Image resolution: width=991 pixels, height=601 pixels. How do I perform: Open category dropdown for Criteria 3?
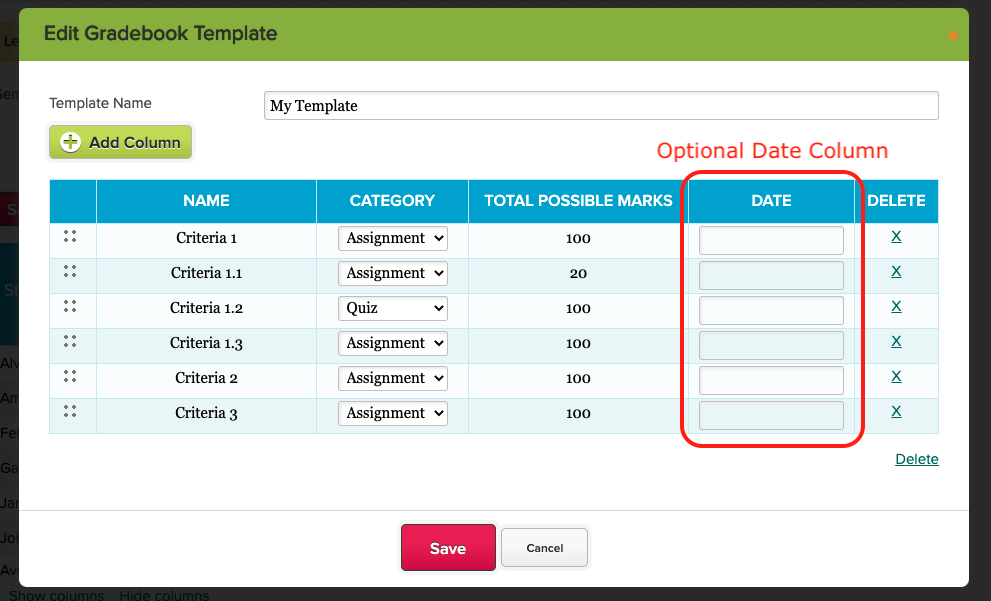393,413
